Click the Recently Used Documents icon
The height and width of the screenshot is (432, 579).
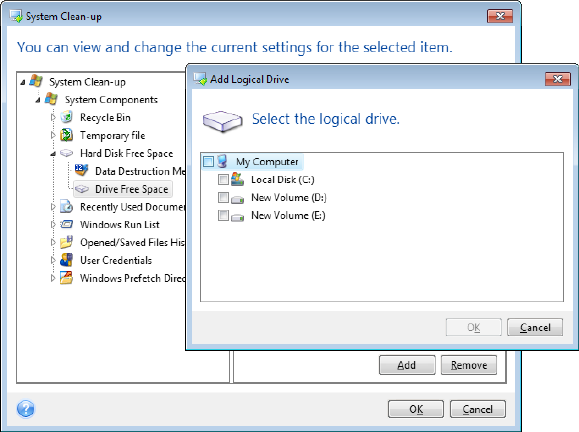pos(66,206)
